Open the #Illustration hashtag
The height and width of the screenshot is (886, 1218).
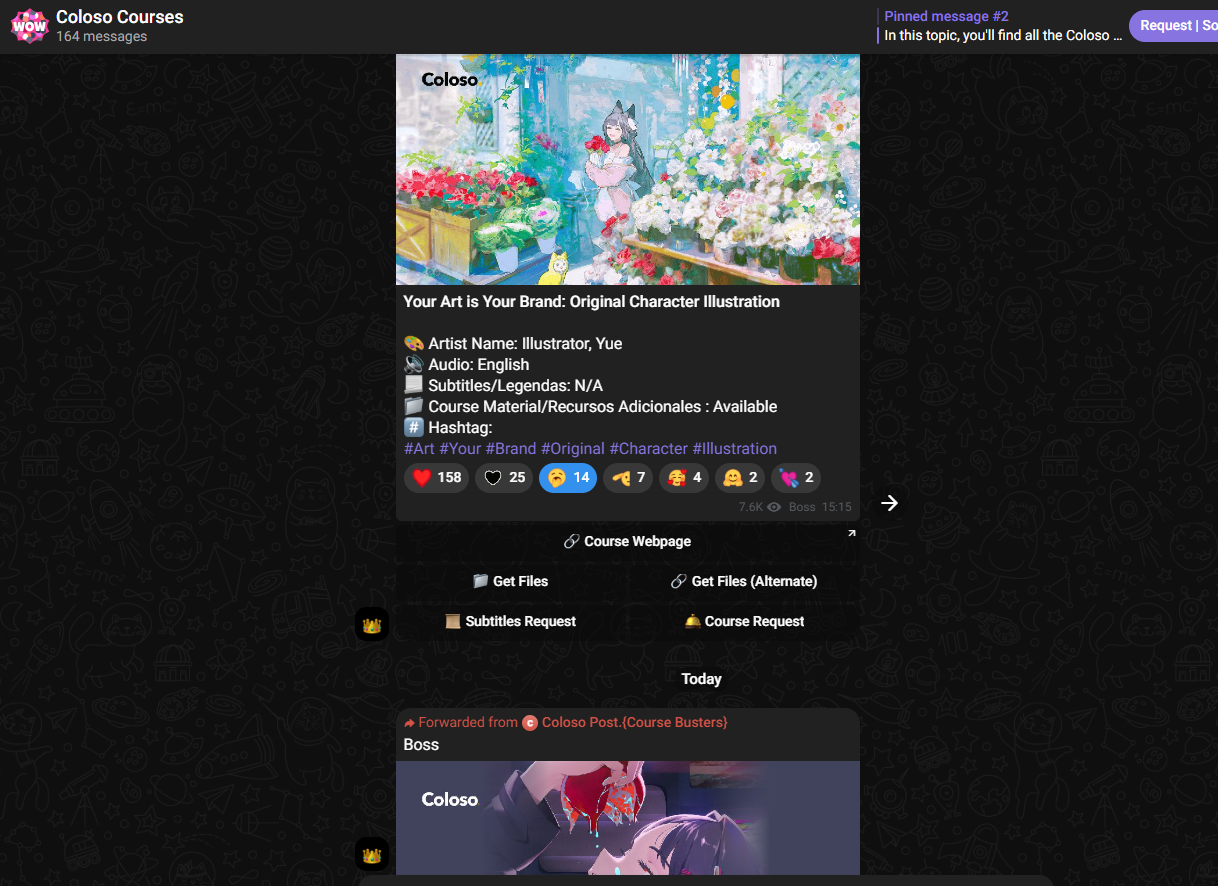[735, 449]
